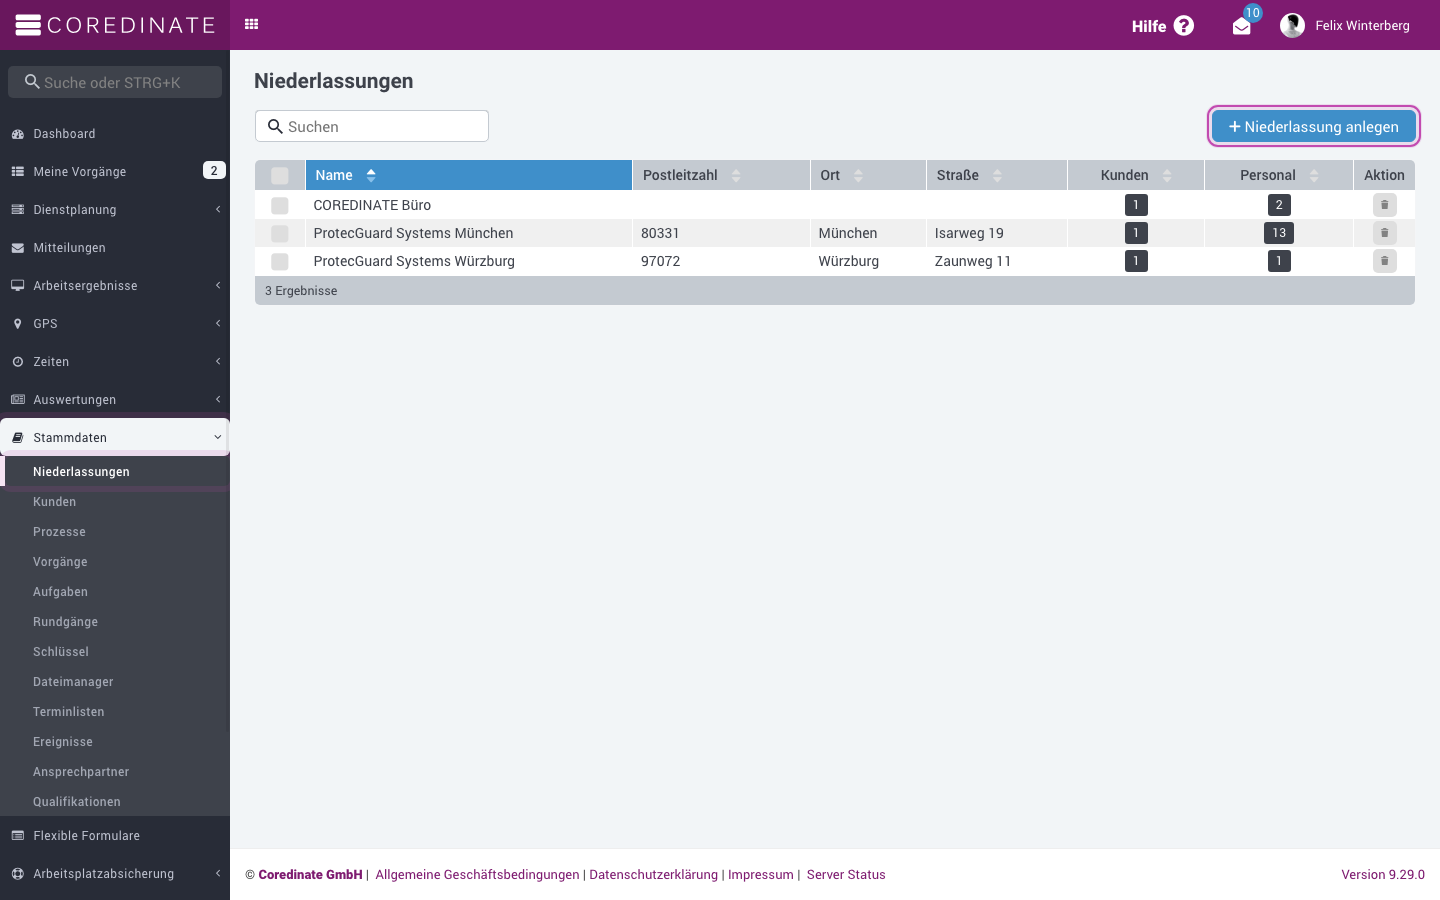Focus the Suchen field above the table
Viewport: 1440px width, 900px height.
(x=372, y=126)
